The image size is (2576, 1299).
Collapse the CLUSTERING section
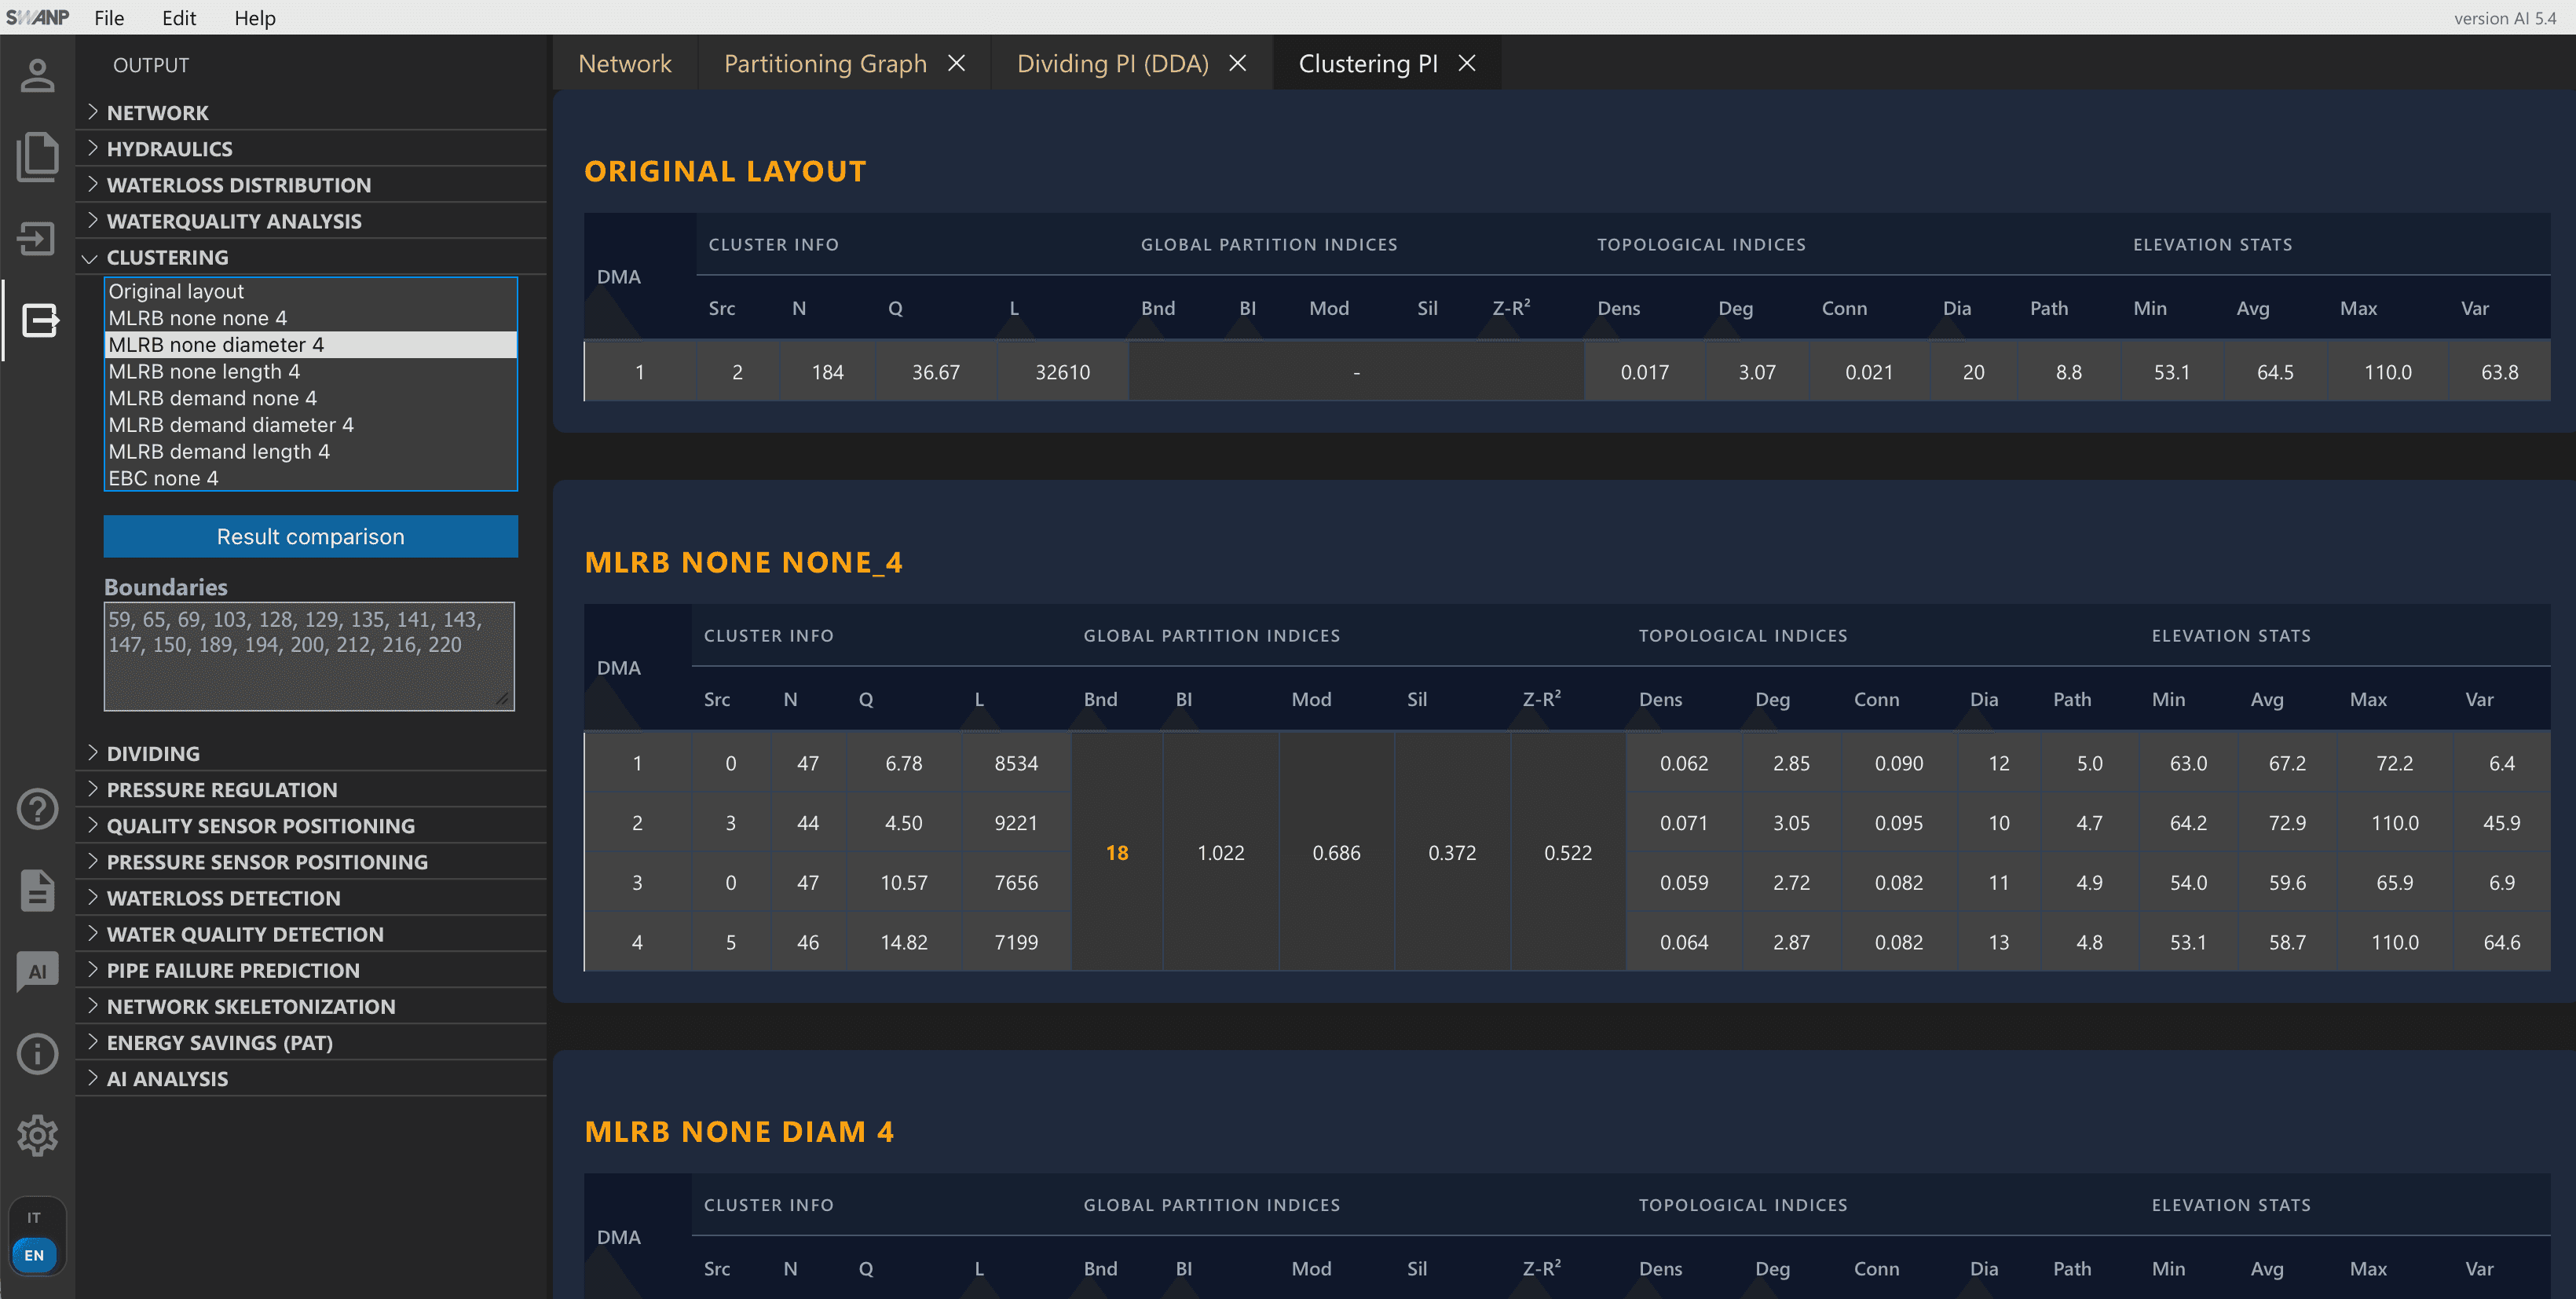[311, 257]
